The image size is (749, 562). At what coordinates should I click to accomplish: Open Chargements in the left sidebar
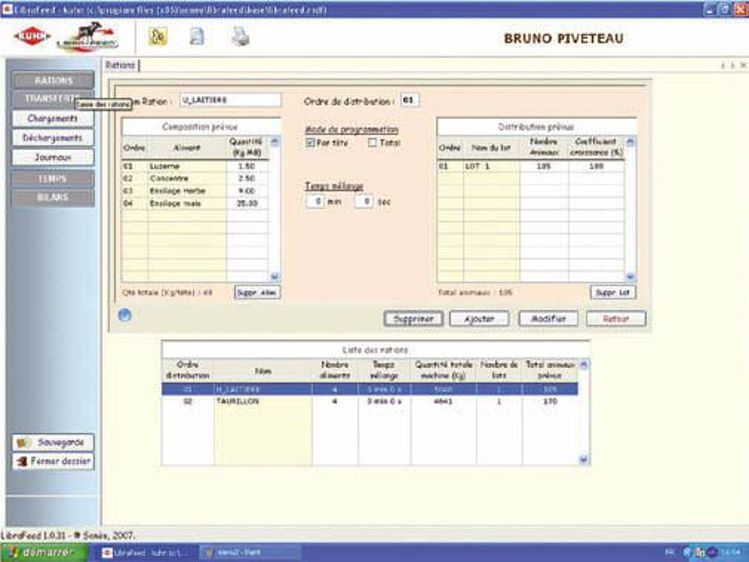[53, 118]
